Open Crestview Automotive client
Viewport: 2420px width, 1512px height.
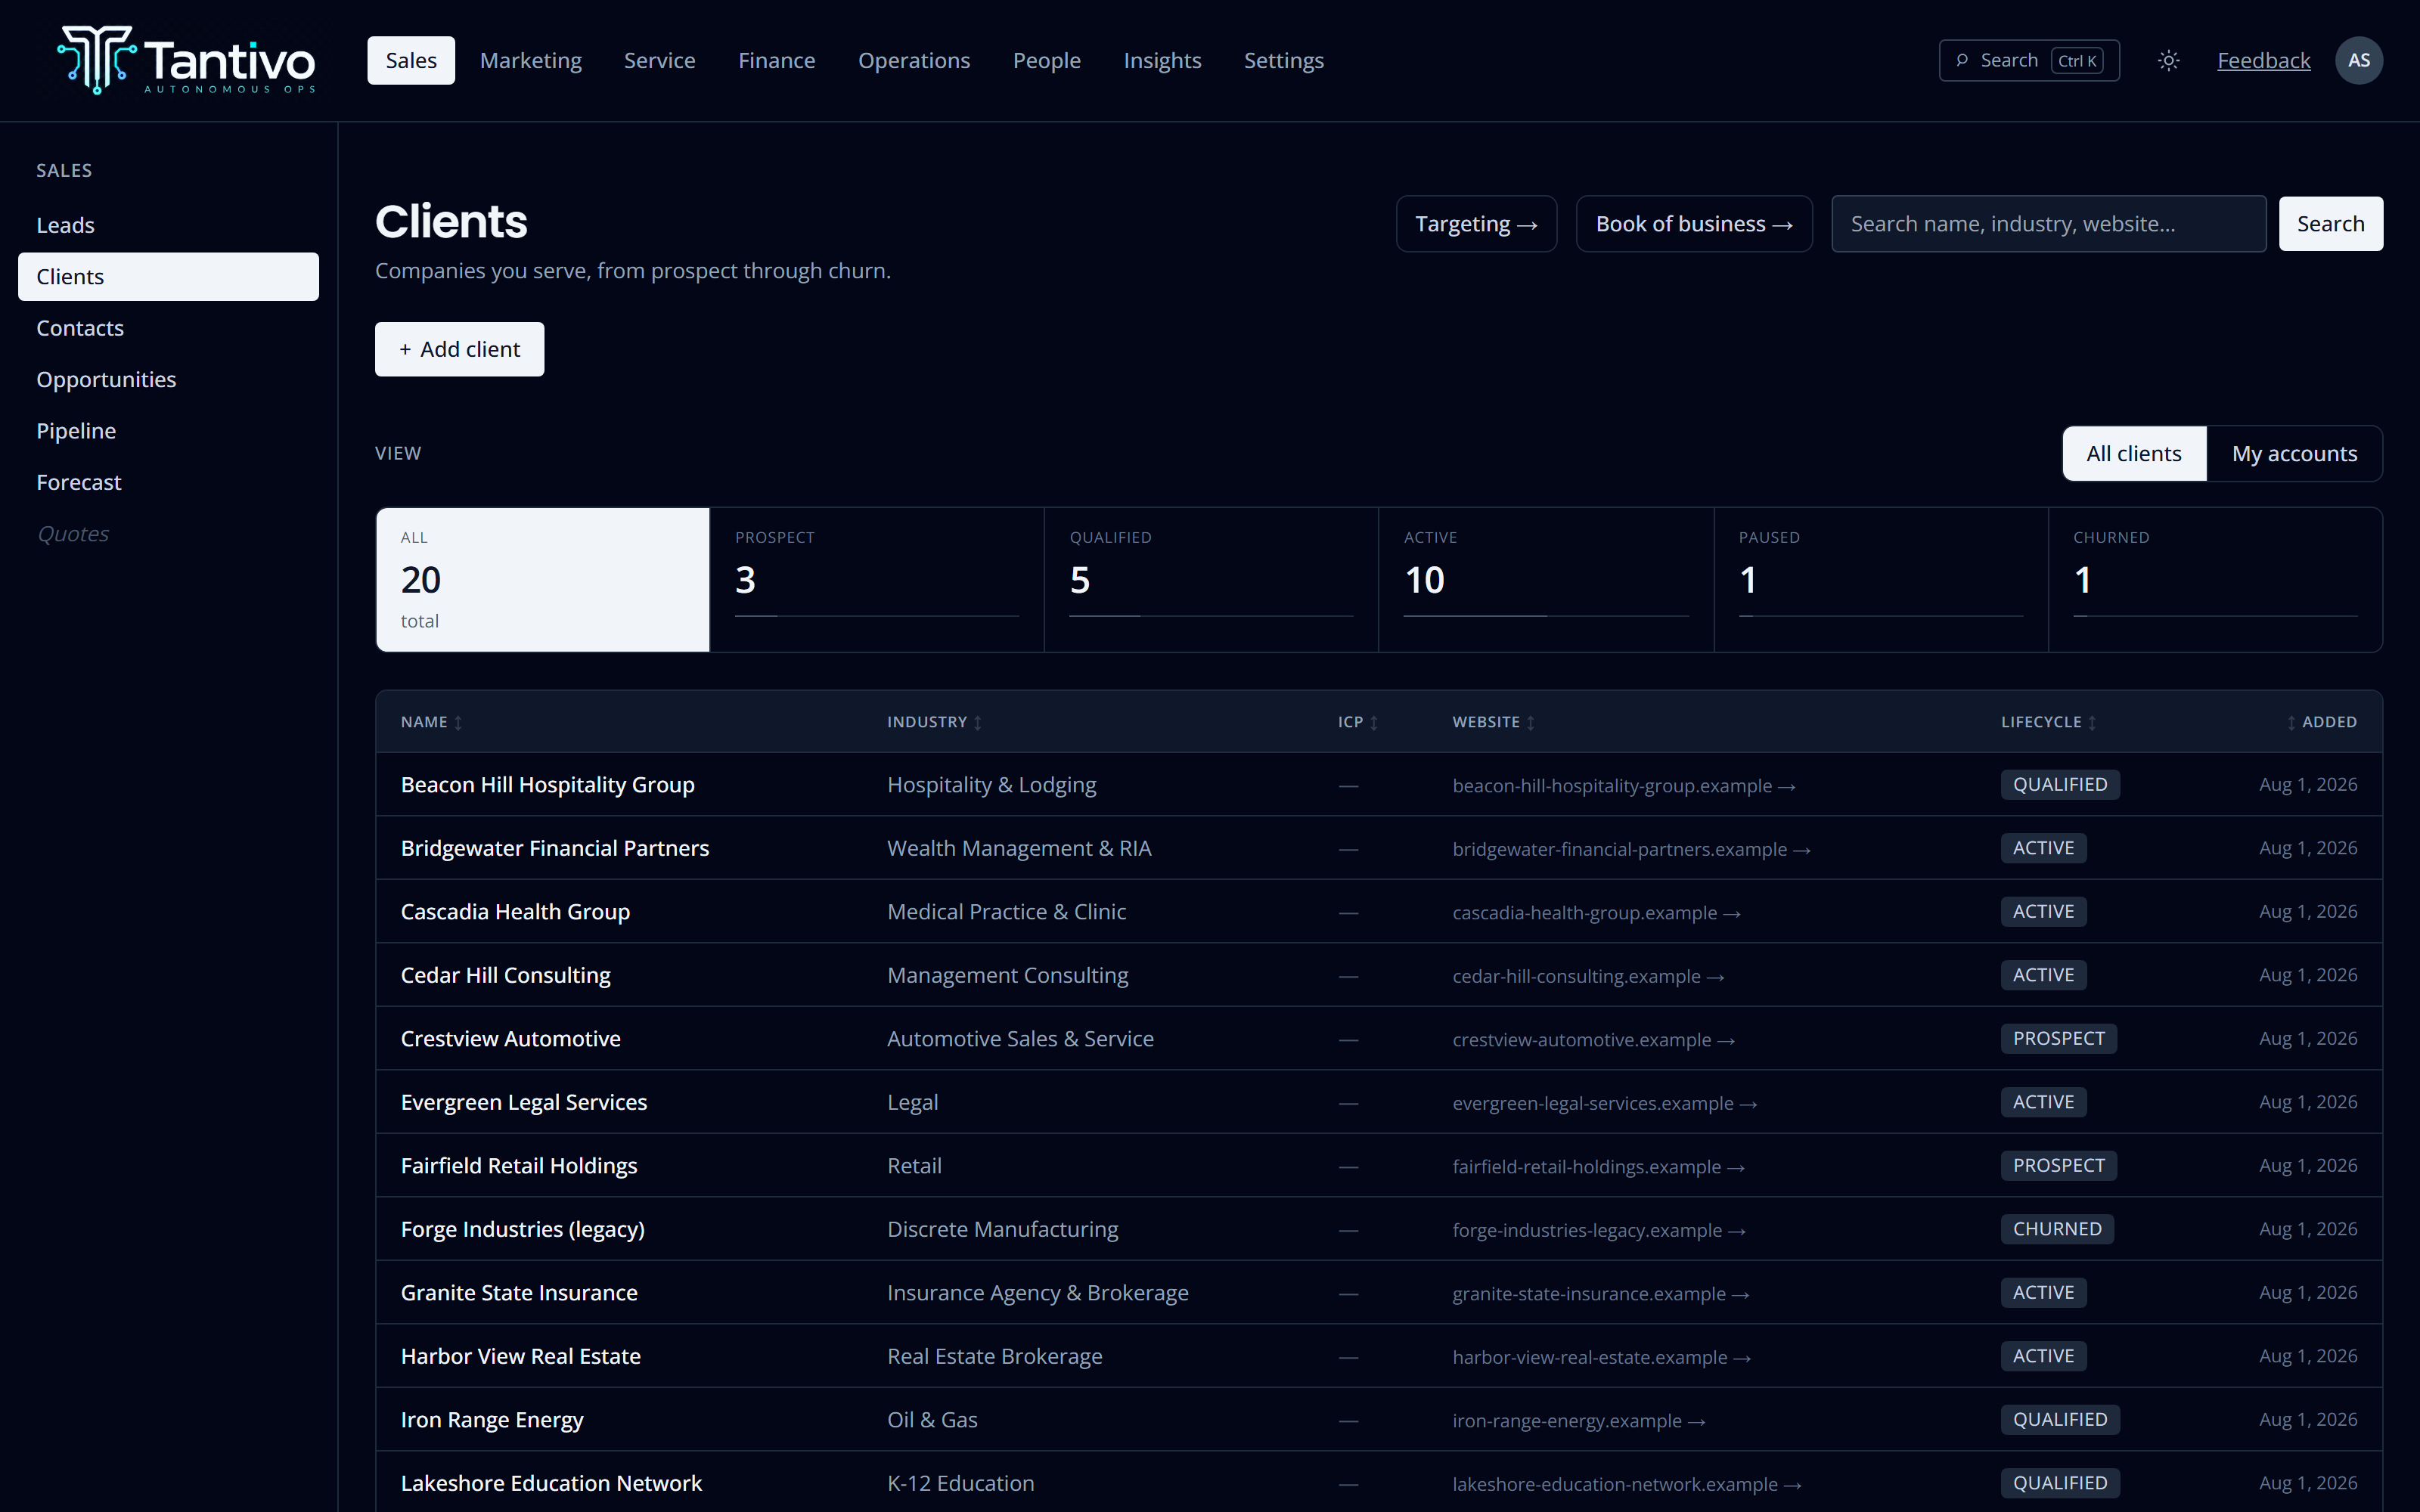[510, 1039]
